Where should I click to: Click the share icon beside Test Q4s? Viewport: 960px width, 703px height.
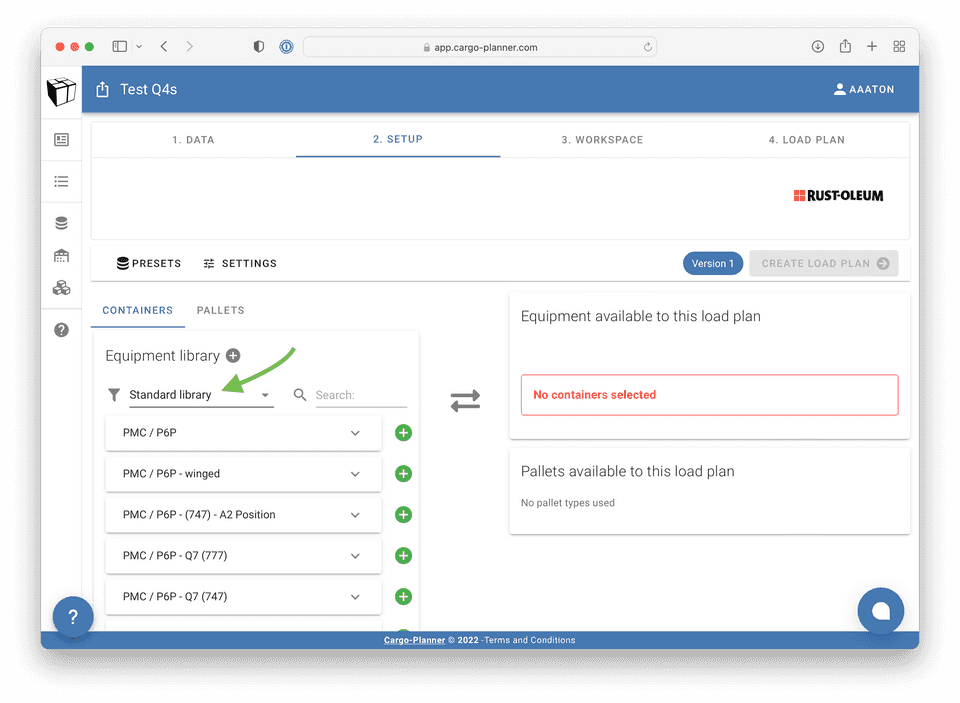102,90
